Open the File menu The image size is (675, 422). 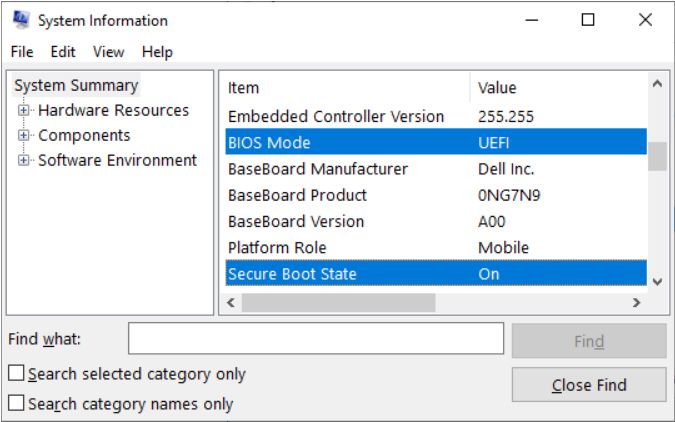click(x=21, y=52)
